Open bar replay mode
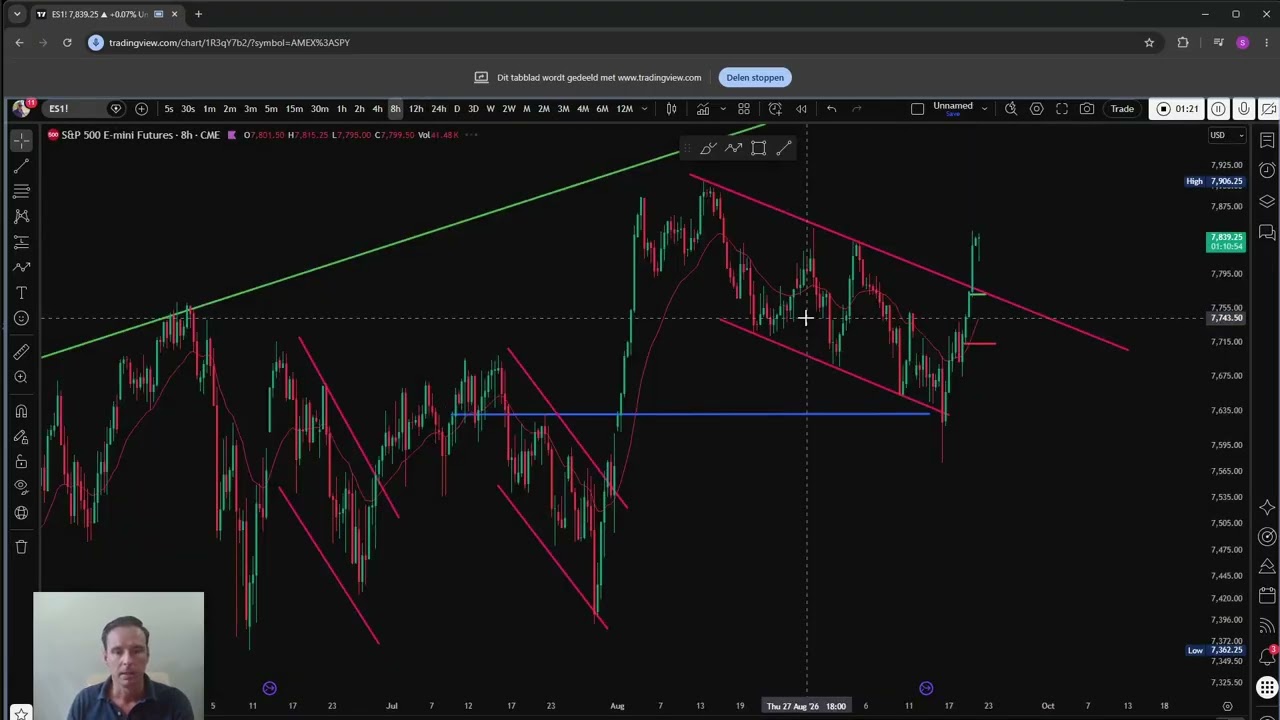This screenshot has width=1280, height=720. tap(801, 108)
